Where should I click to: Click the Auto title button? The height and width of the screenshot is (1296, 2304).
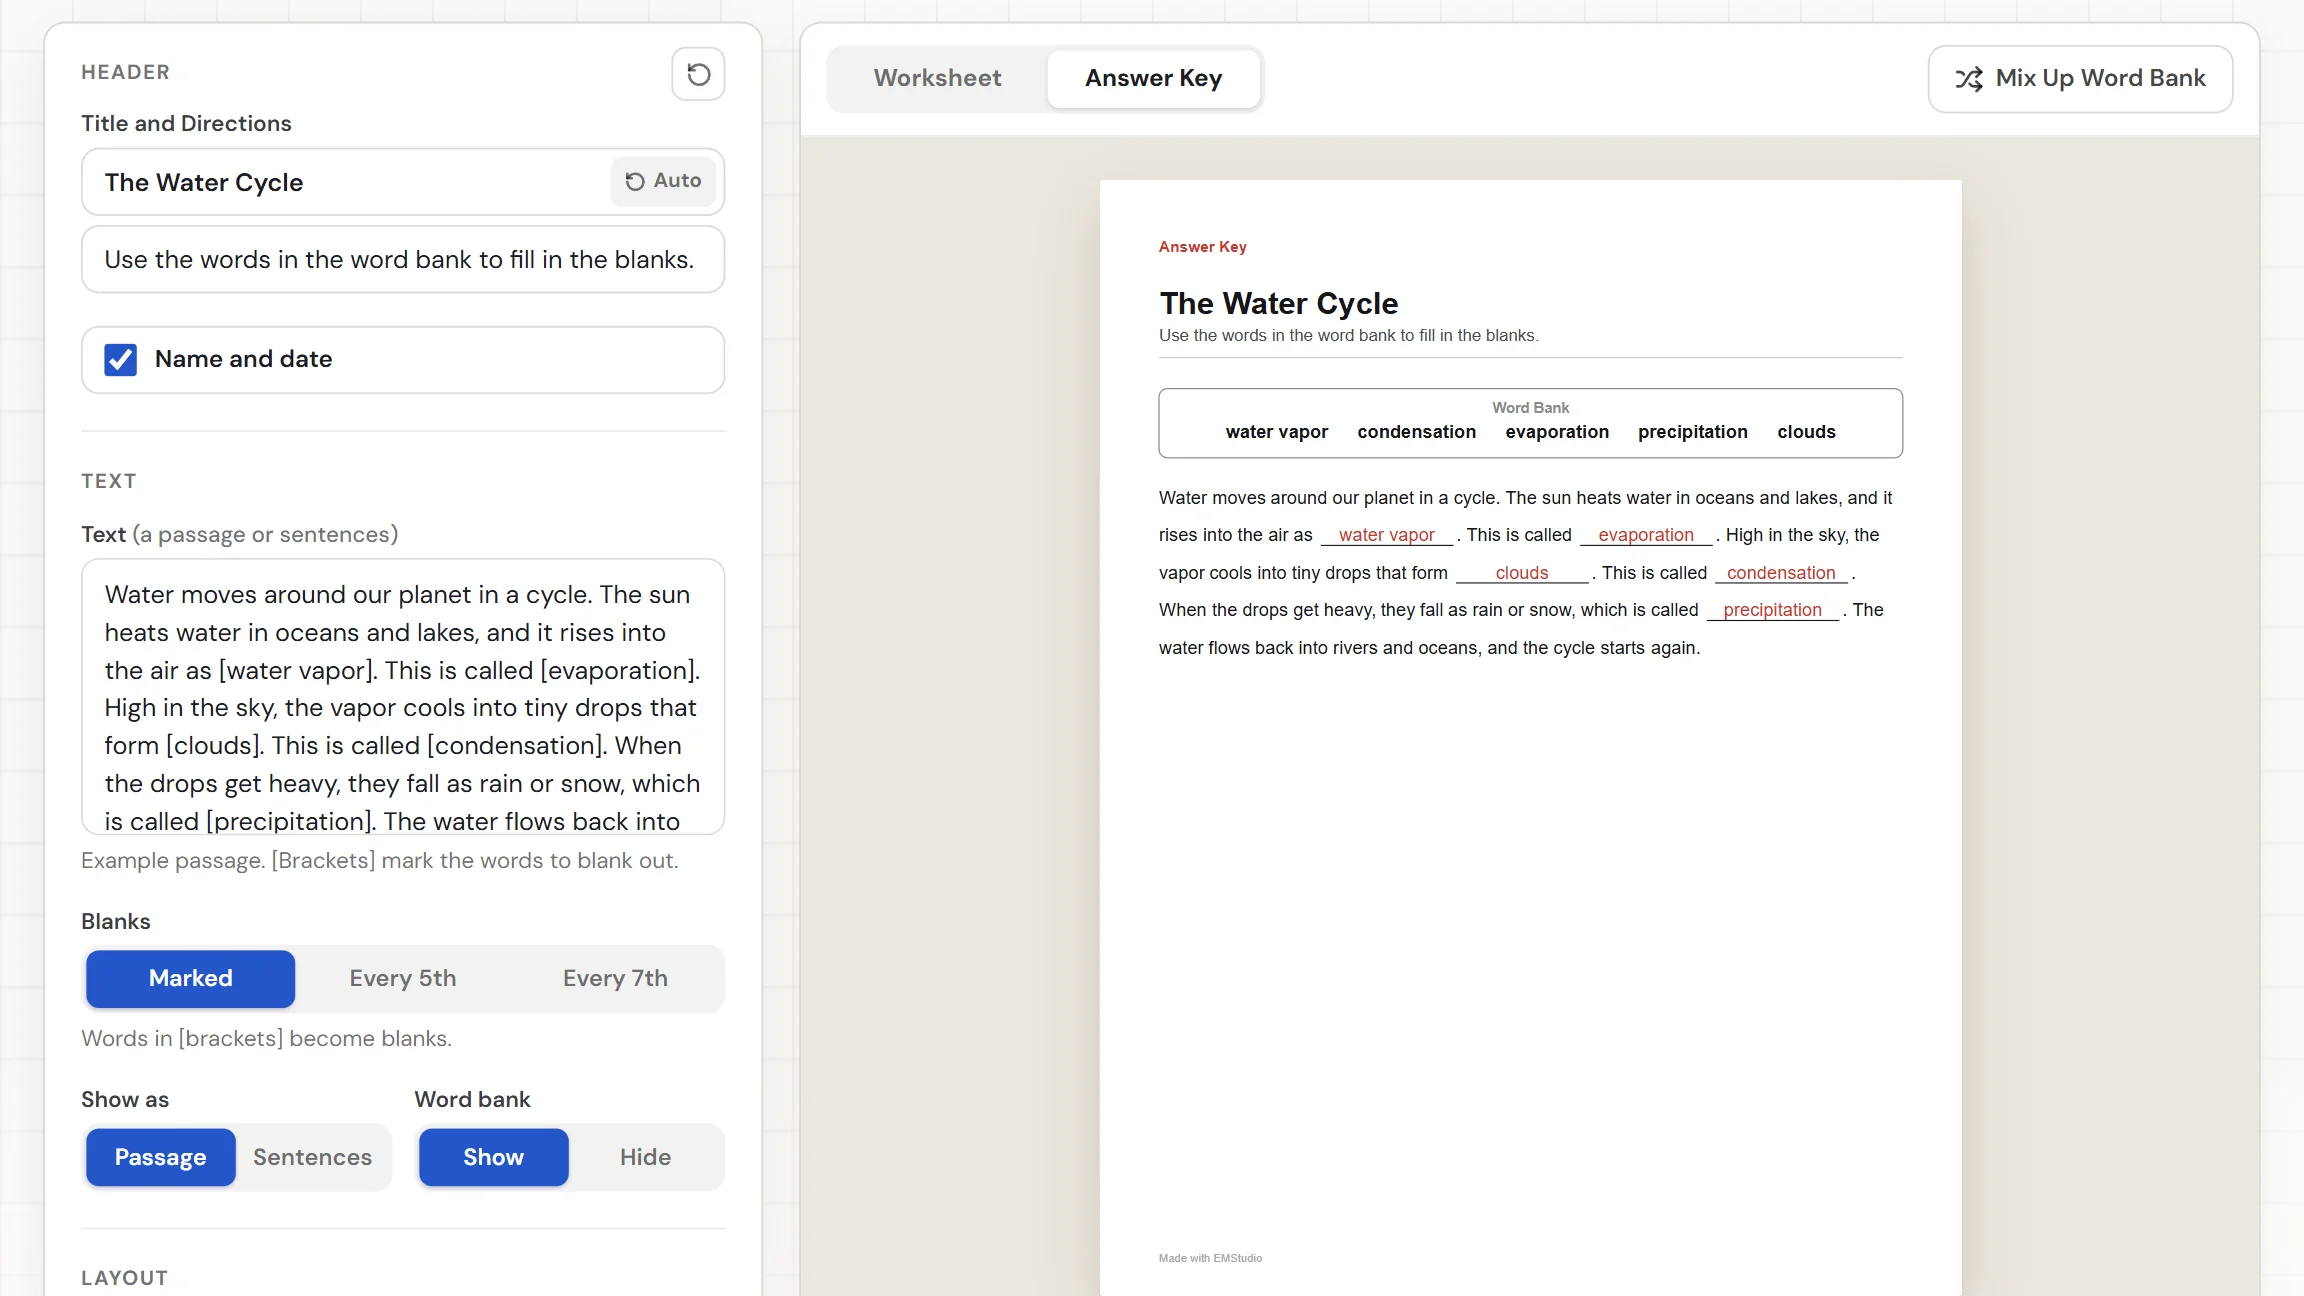pyautogui.click(x=663, y=181)
